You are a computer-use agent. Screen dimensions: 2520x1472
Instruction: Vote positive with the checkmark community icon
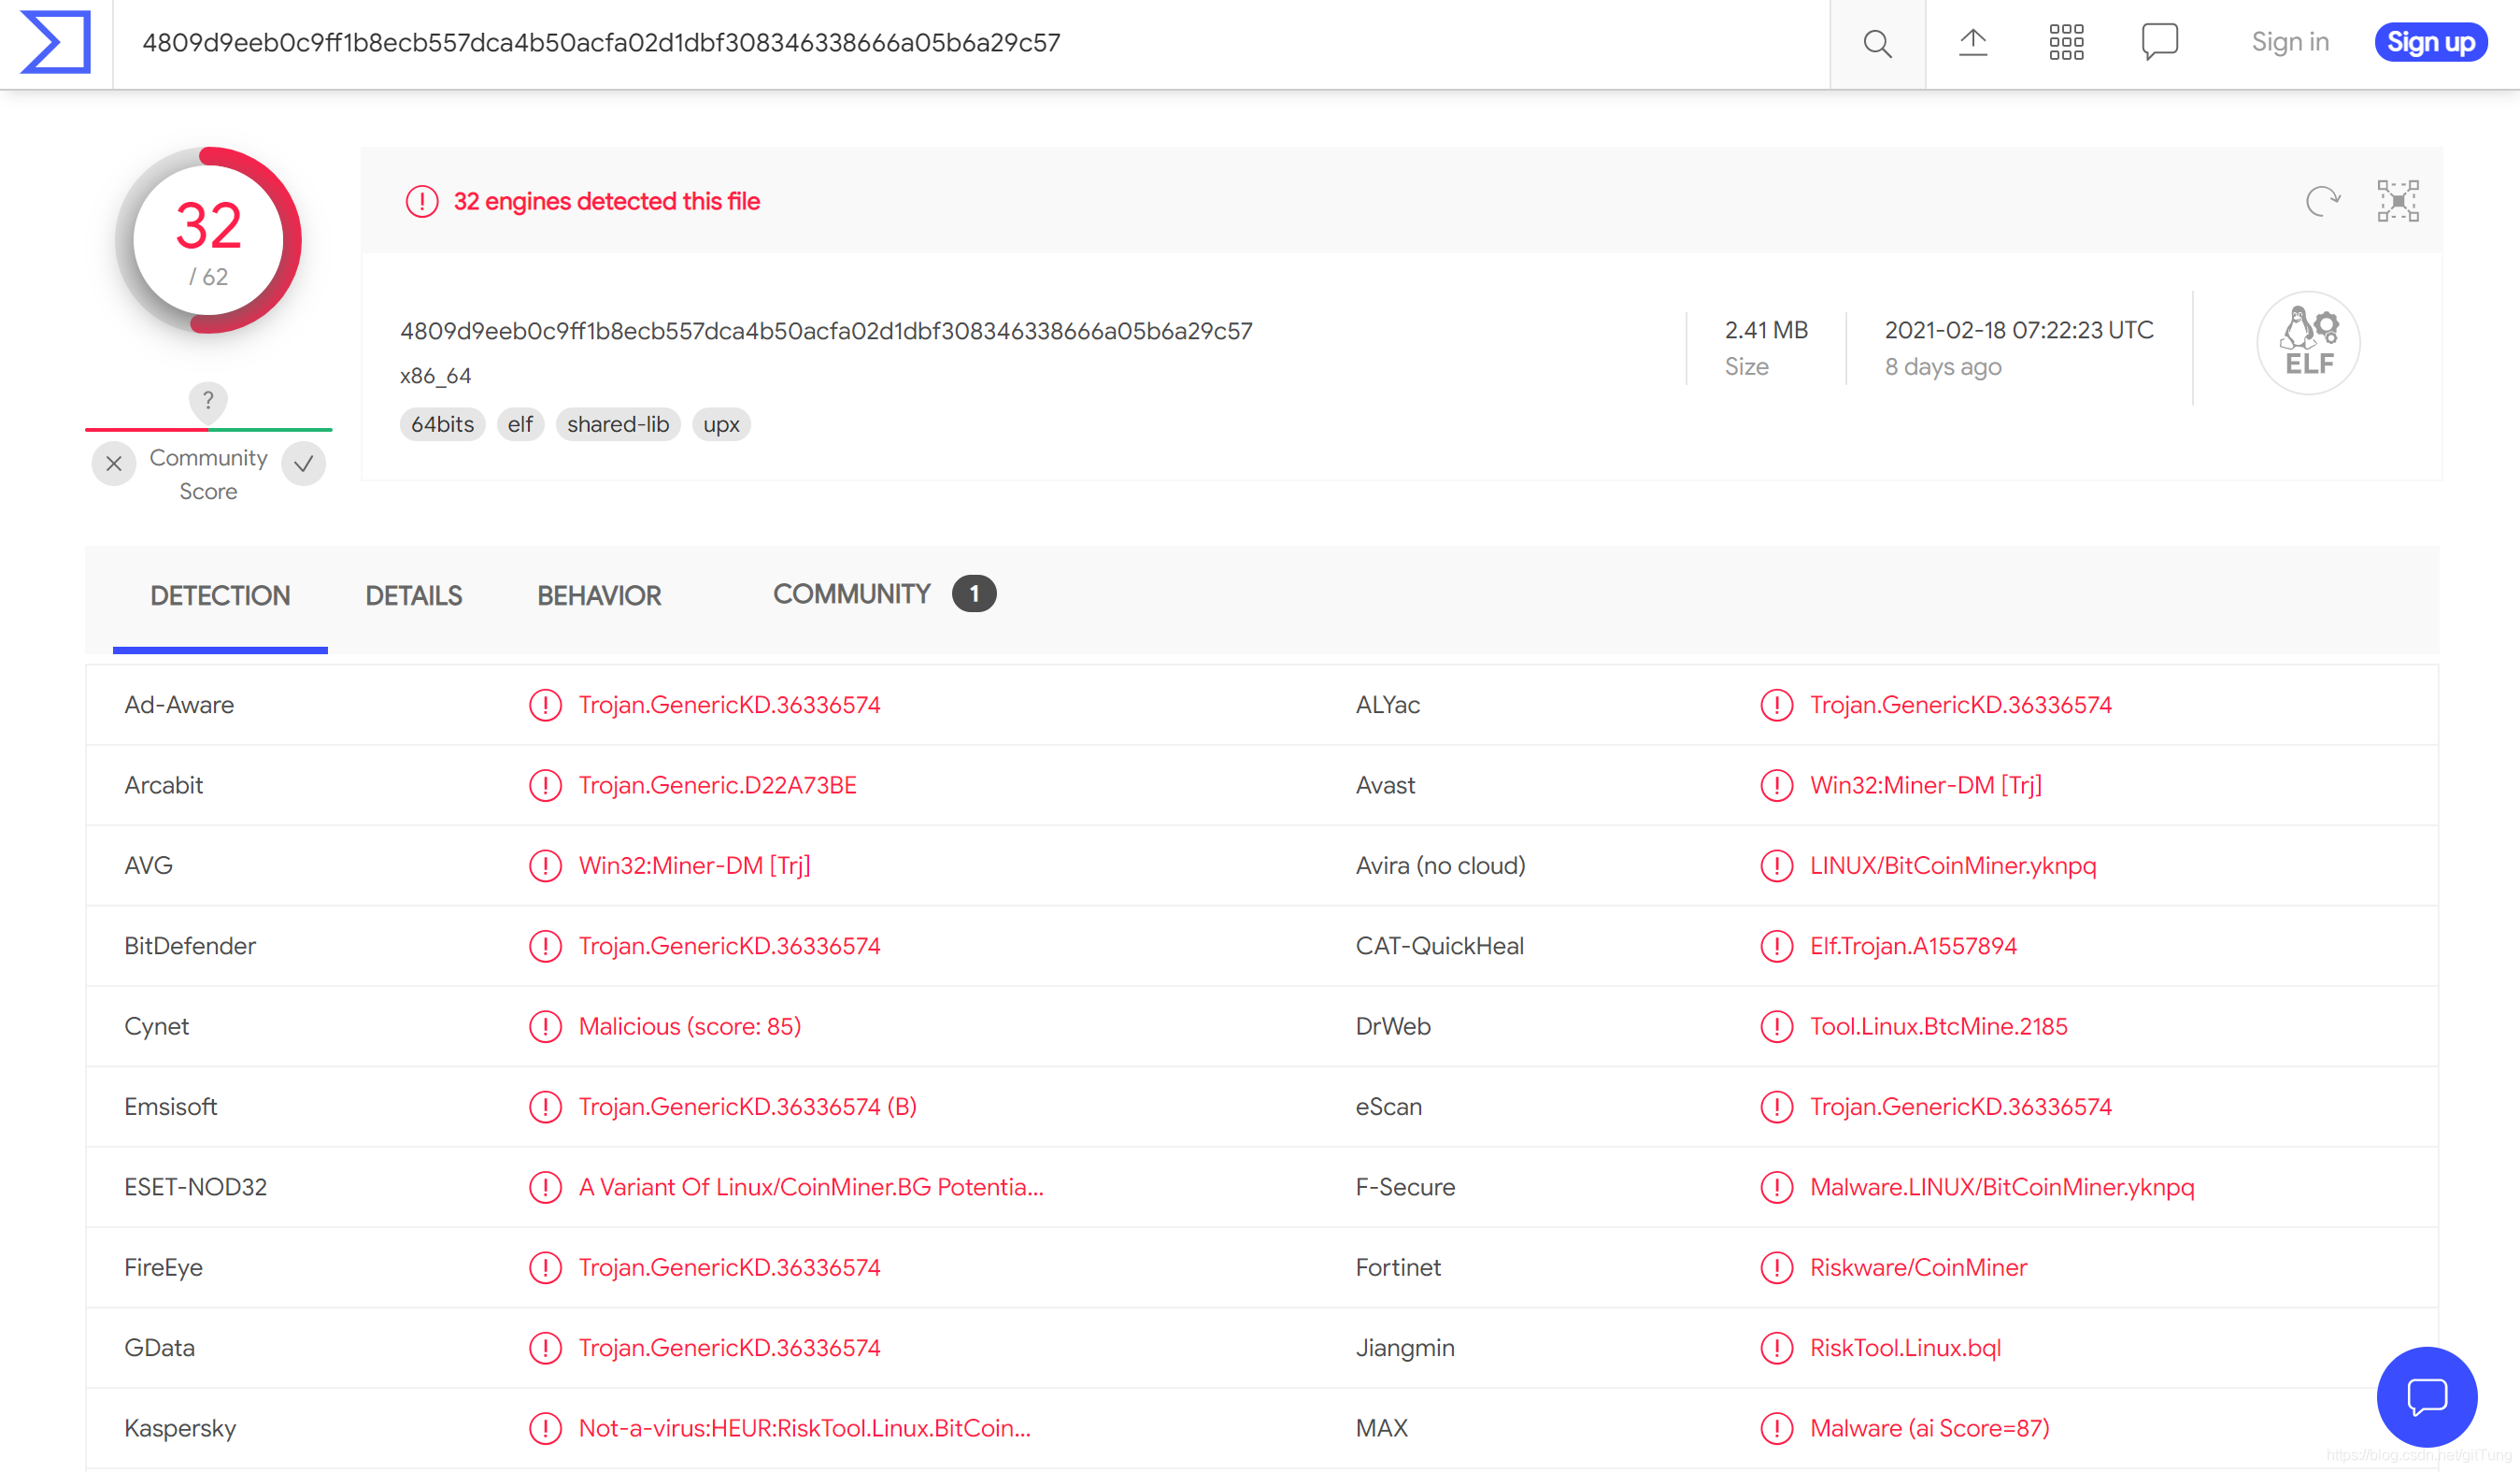coord(304,463)
